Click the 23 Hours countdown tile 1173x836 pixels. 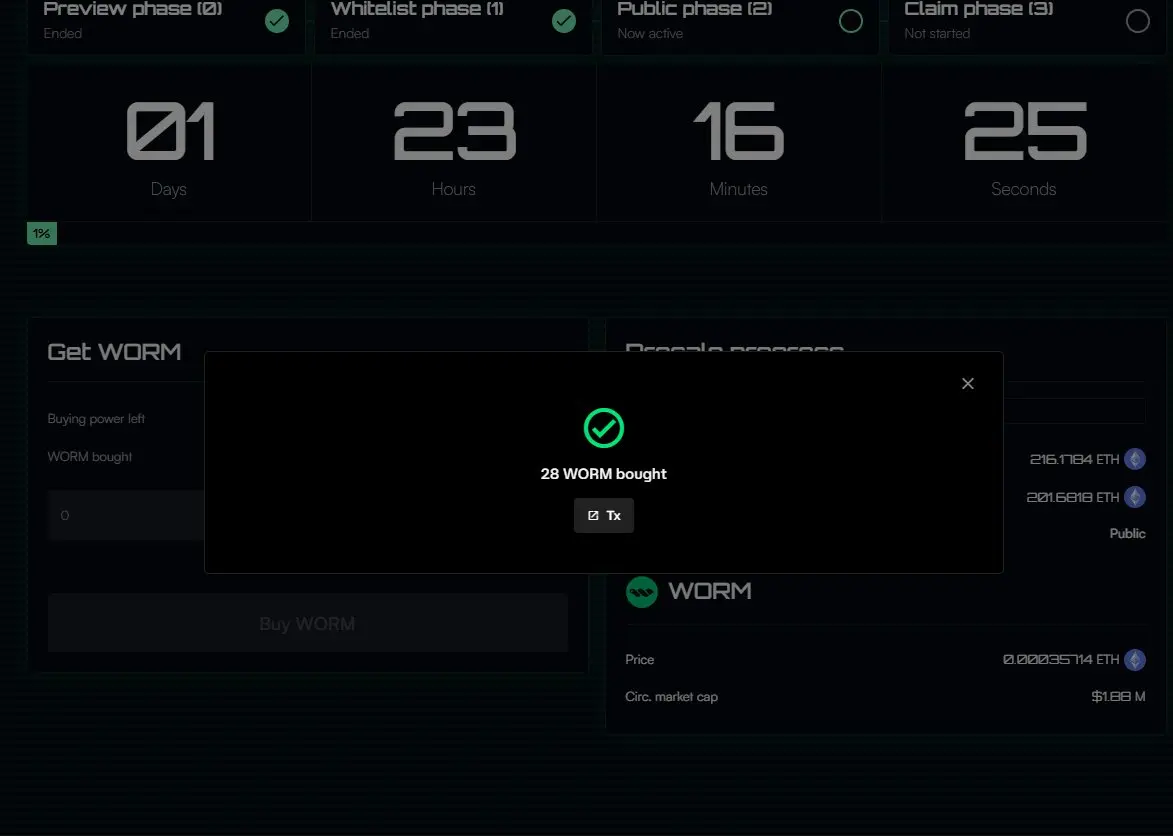click(x=454, y=142)
